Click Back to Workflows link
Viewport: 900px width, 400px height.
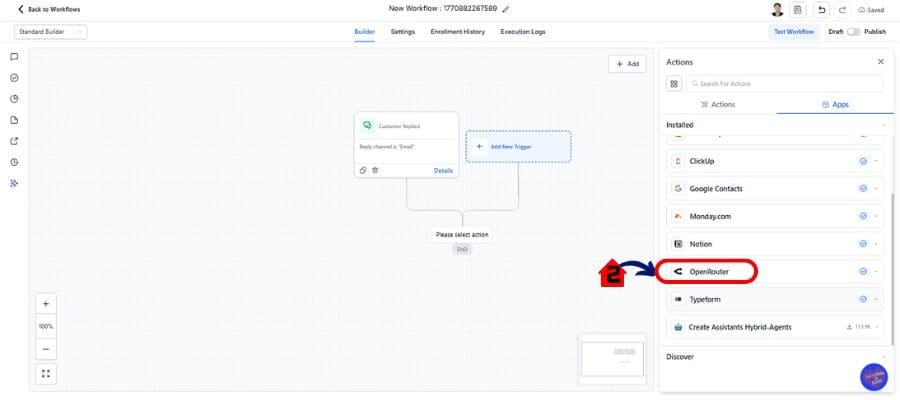(x=49, y=10)
